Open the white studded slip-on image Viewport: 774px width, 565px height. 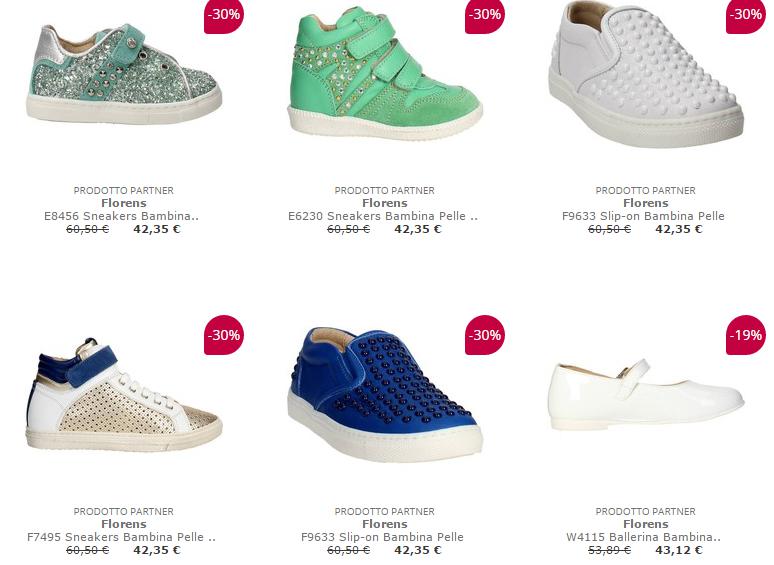(x=646, y=74)
